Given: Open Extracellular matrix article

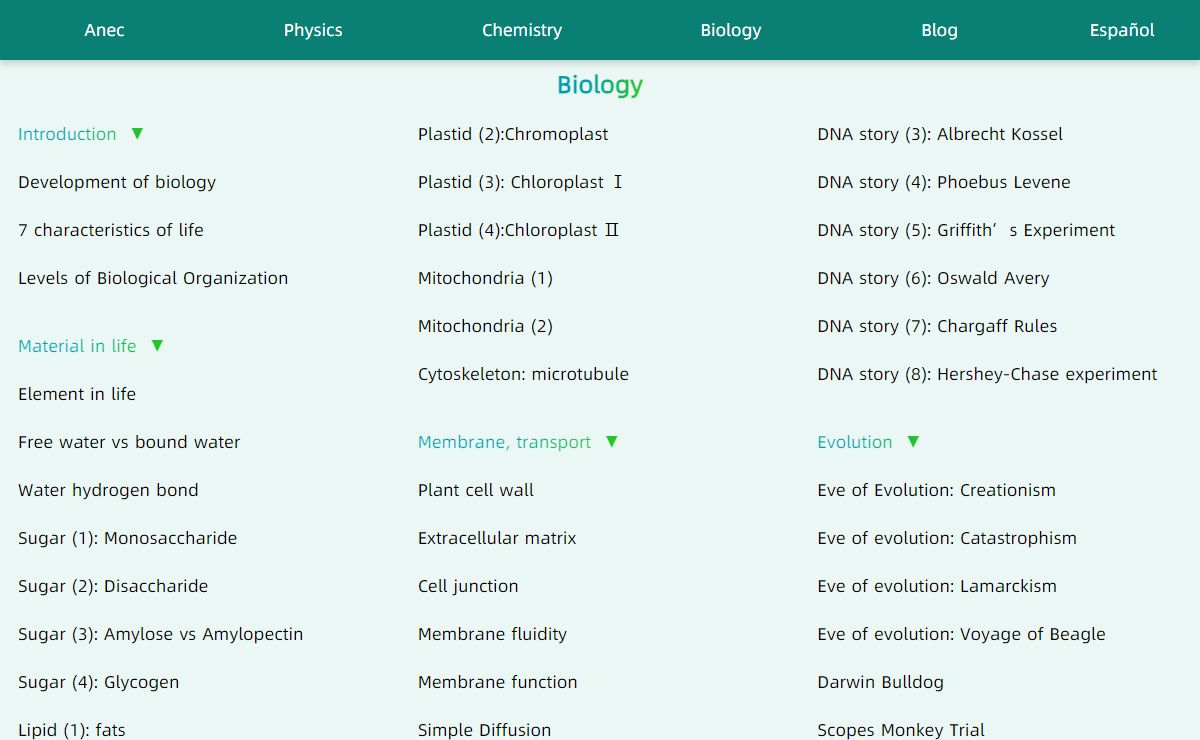Looking at the screenshot, I should [x=497, y=538].
